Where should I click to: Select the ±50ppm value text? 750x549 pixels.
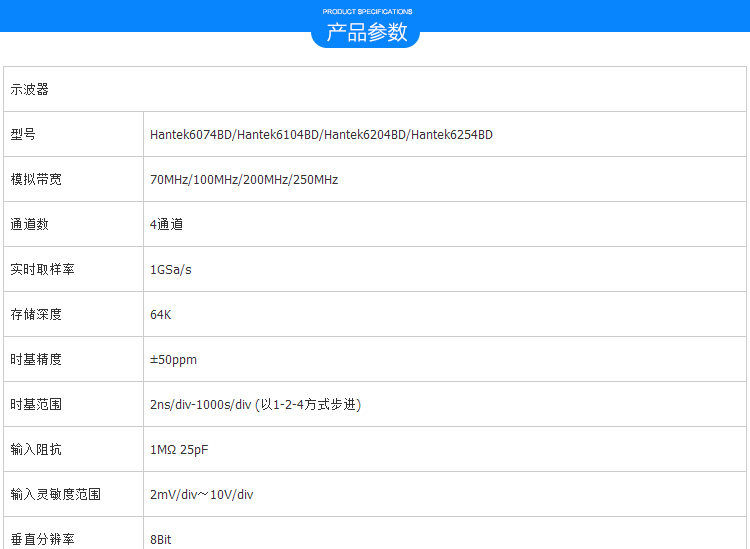point(174,360)
